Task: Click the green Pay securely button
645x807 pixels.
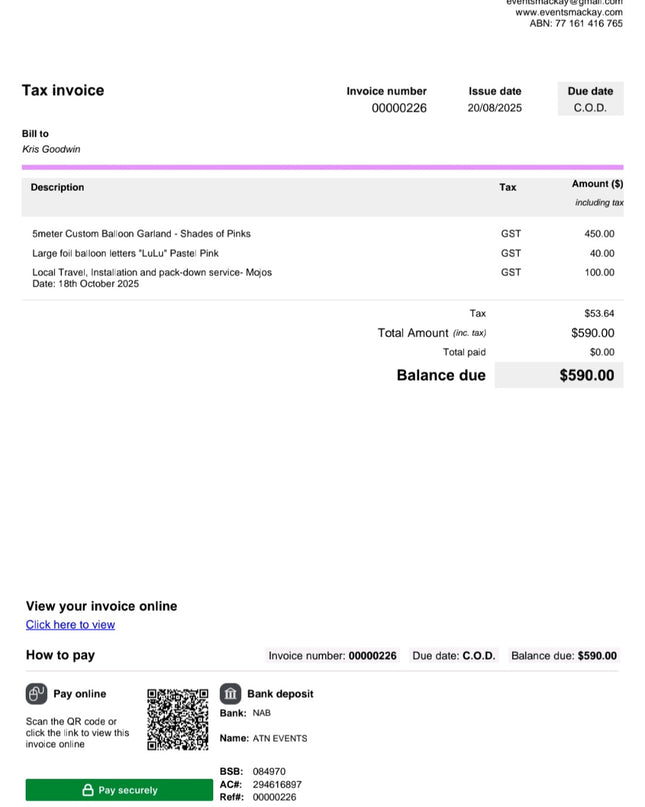Action: (x=119, y=790)
